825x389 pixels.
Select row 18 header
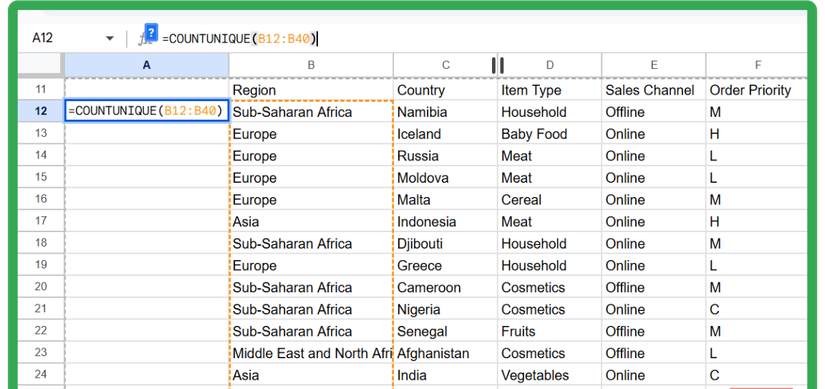pos(41,243)
